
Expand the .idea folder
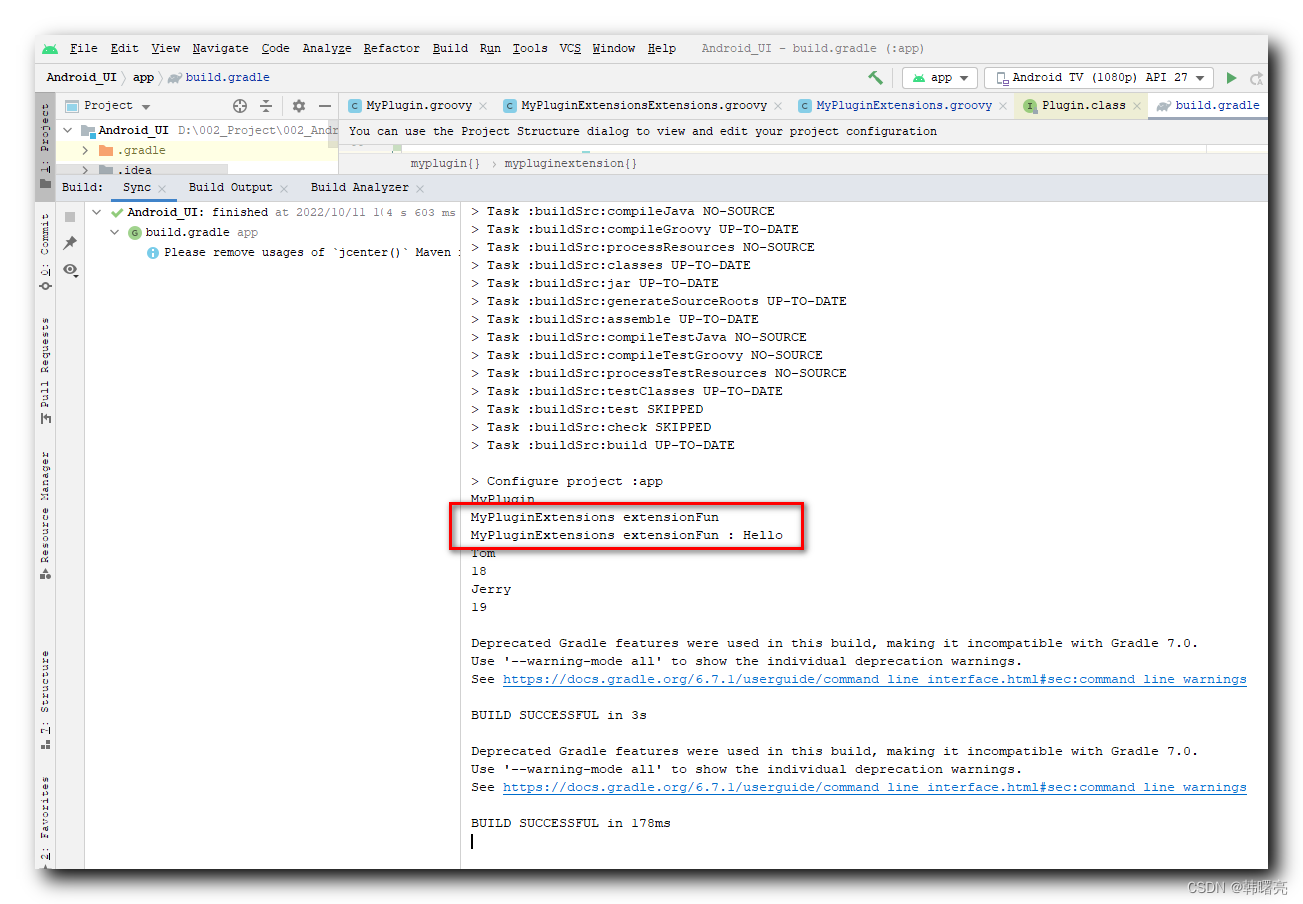click(x=85, y=170)
